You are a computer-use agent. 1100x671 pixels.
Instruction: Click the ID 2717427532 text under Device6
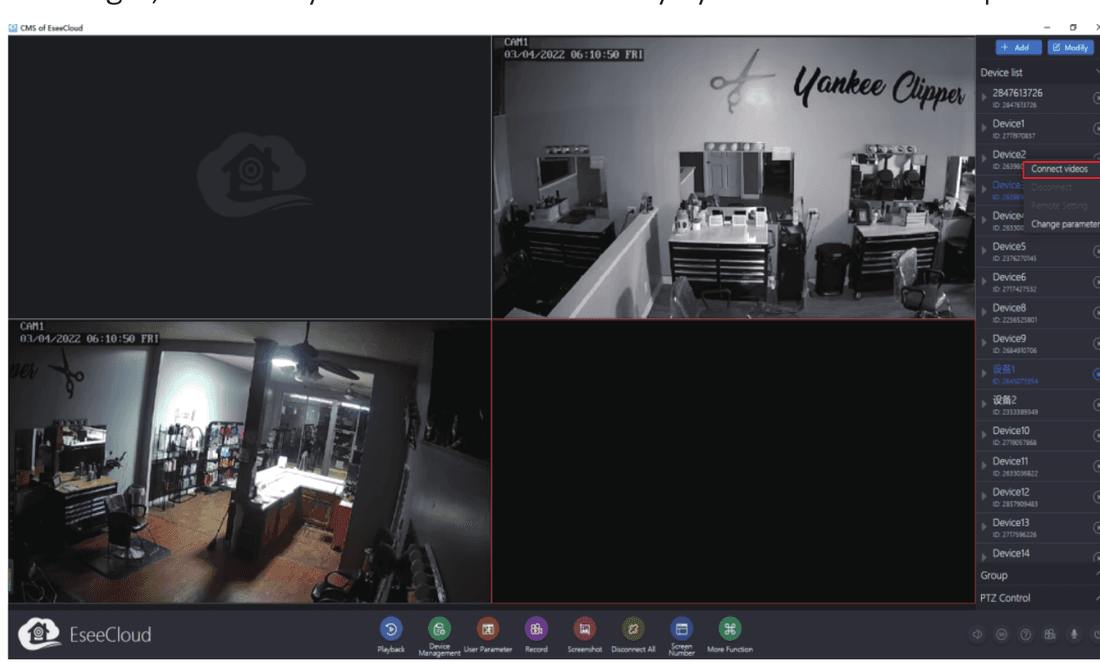click(x=1014, y=289)
